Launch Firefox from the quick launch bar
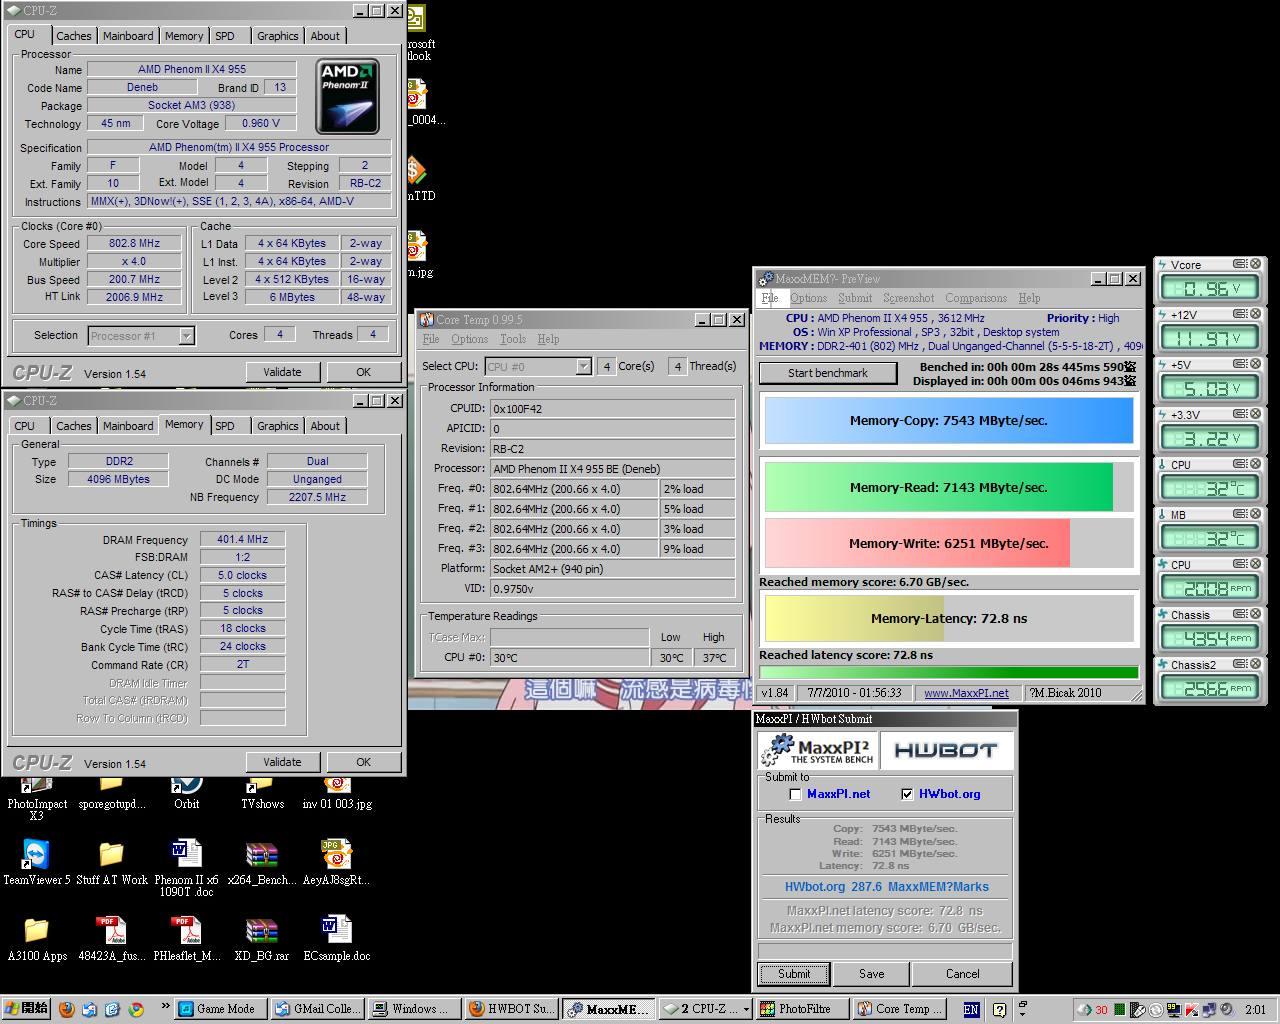The width and height of the screenshot is (1280, 1024). (x=66, y=1009)
